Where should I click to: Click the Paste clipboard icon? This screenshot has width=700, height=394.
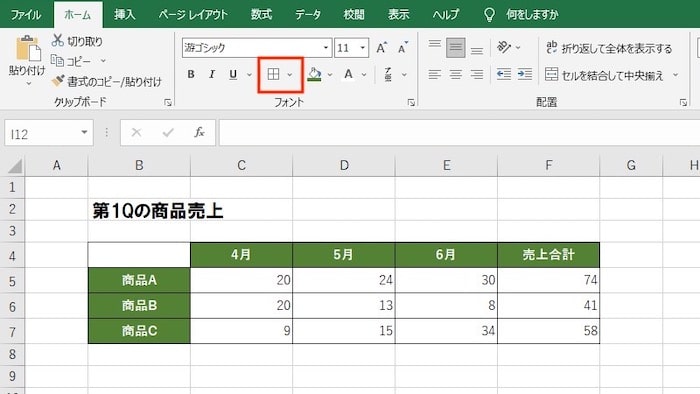[28, 48]
